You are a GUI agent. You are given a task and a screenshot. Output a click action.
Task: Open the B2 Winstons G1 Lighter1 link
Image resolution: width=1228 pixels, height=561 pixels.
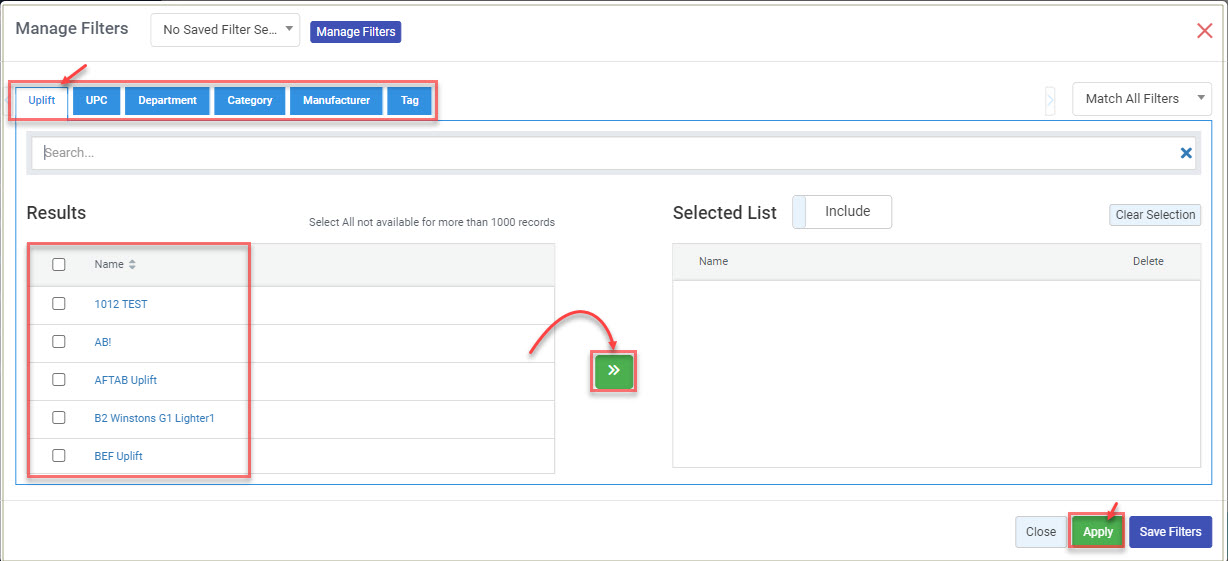click(154, 418)
